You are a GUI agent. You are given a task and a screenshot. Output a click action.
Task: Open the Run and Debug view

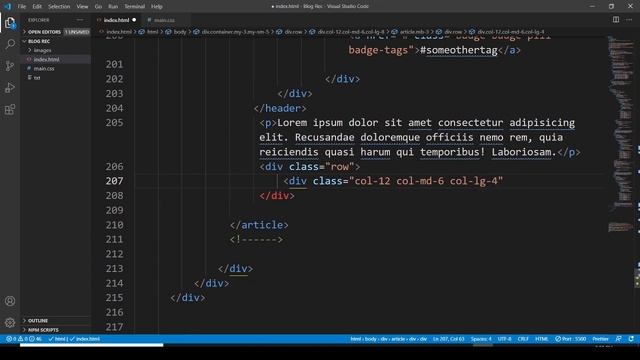click(10, 88)
